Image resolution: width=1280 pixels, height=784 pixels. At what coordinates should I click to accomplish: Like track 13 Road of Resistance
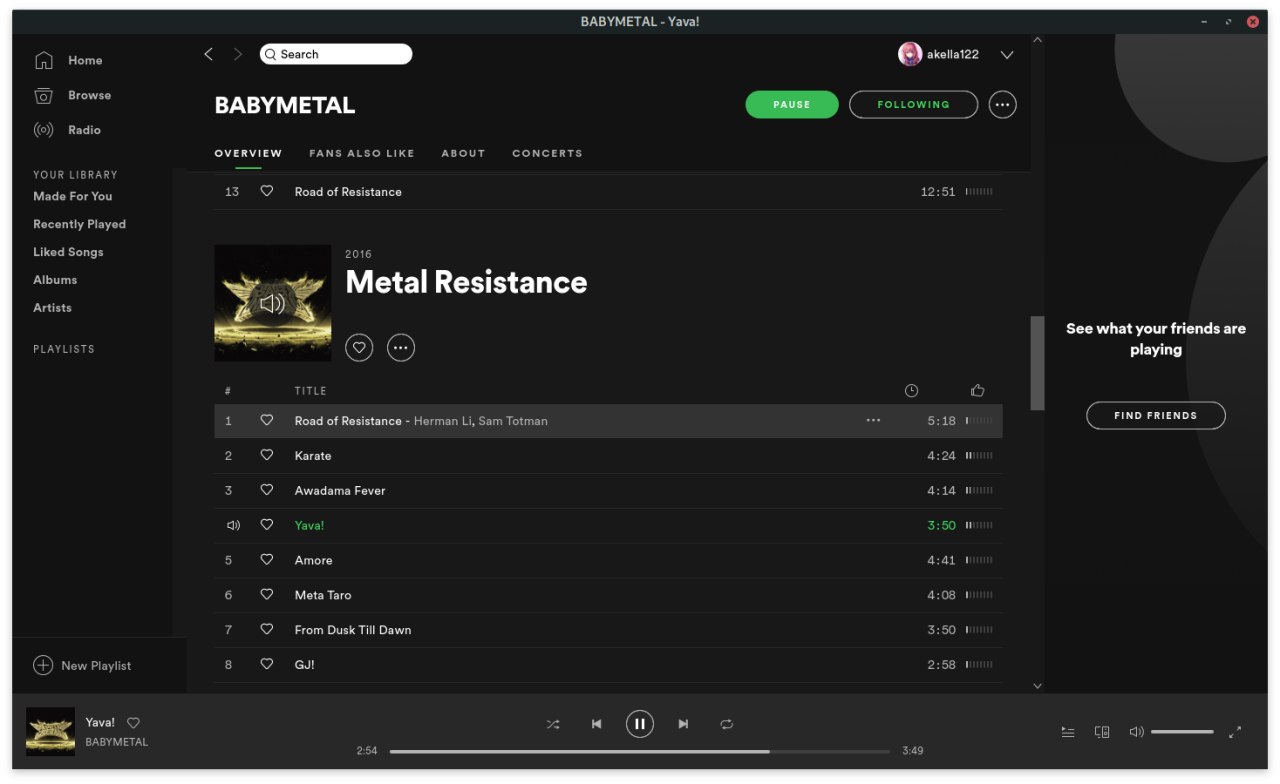click(x=267, y=191)
